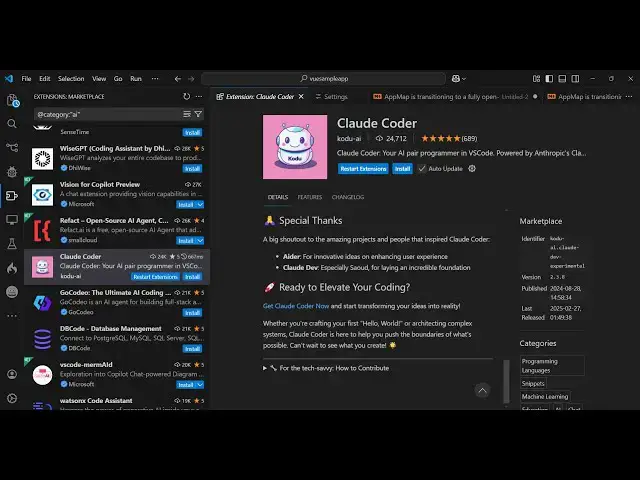The height and width of the screenshot is (480, 640).
Task: Close the Extension: Claude Coder tab
Action: coord(301,96)
